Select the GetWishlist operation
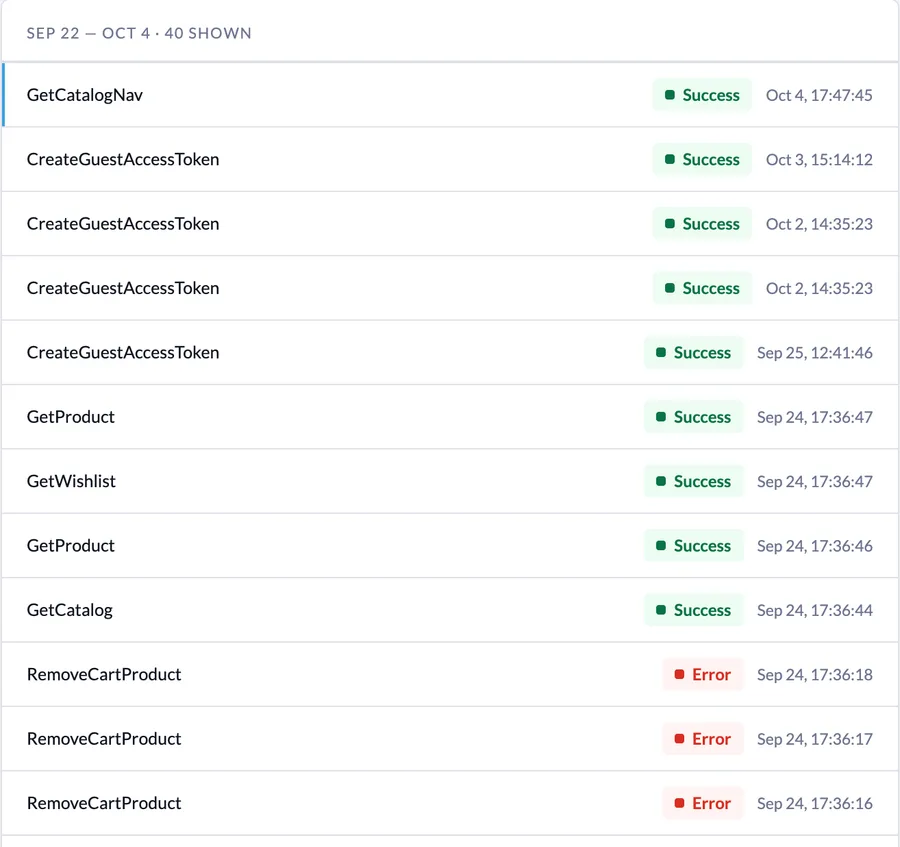Screen dimensions: 900x847 [x=450, y=481]
